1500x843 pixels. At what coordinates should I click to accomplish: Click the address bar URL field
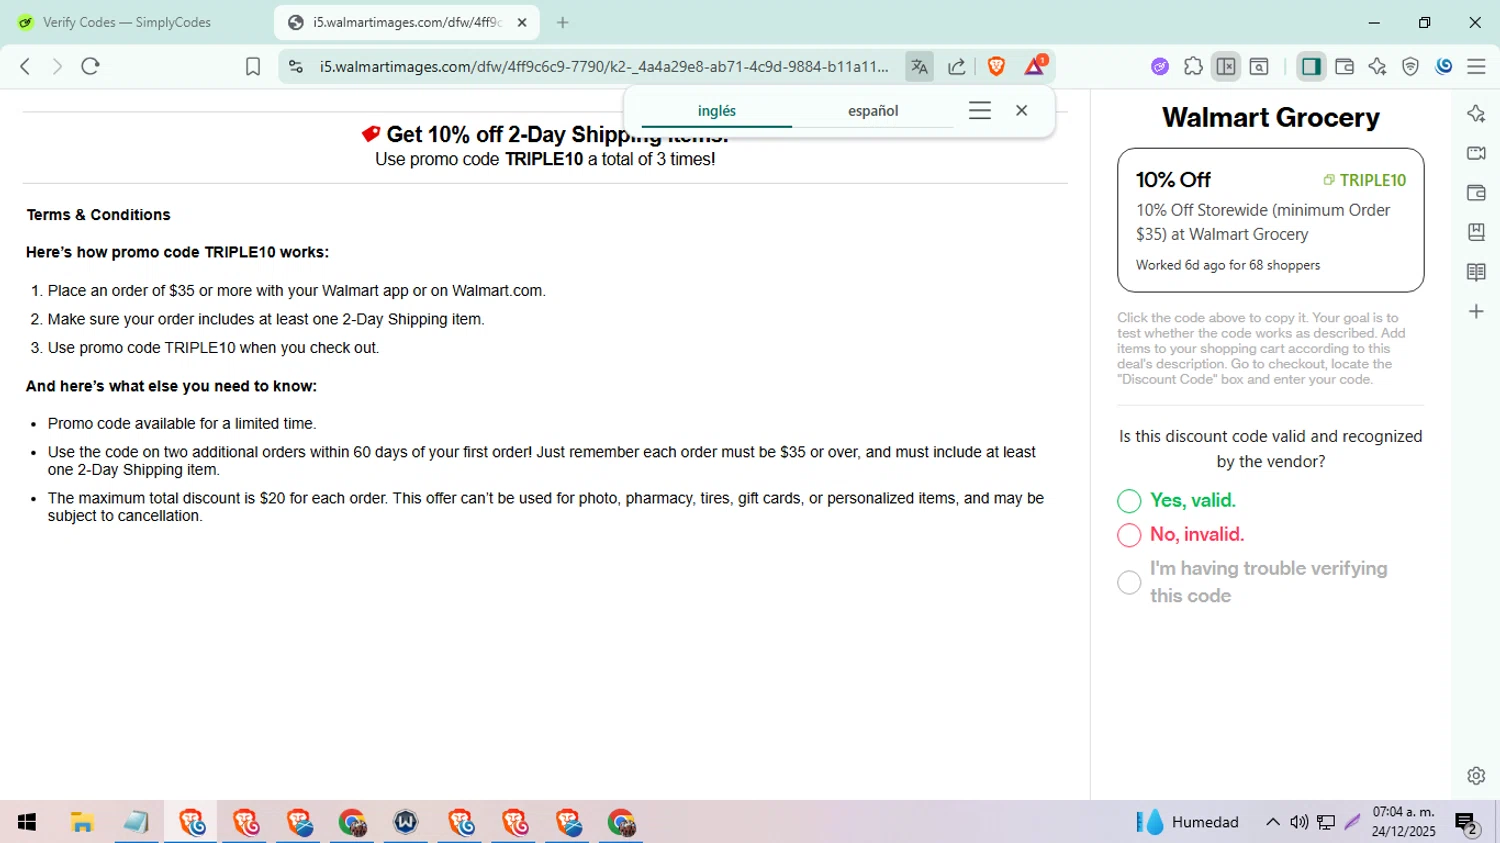[603, 66]
